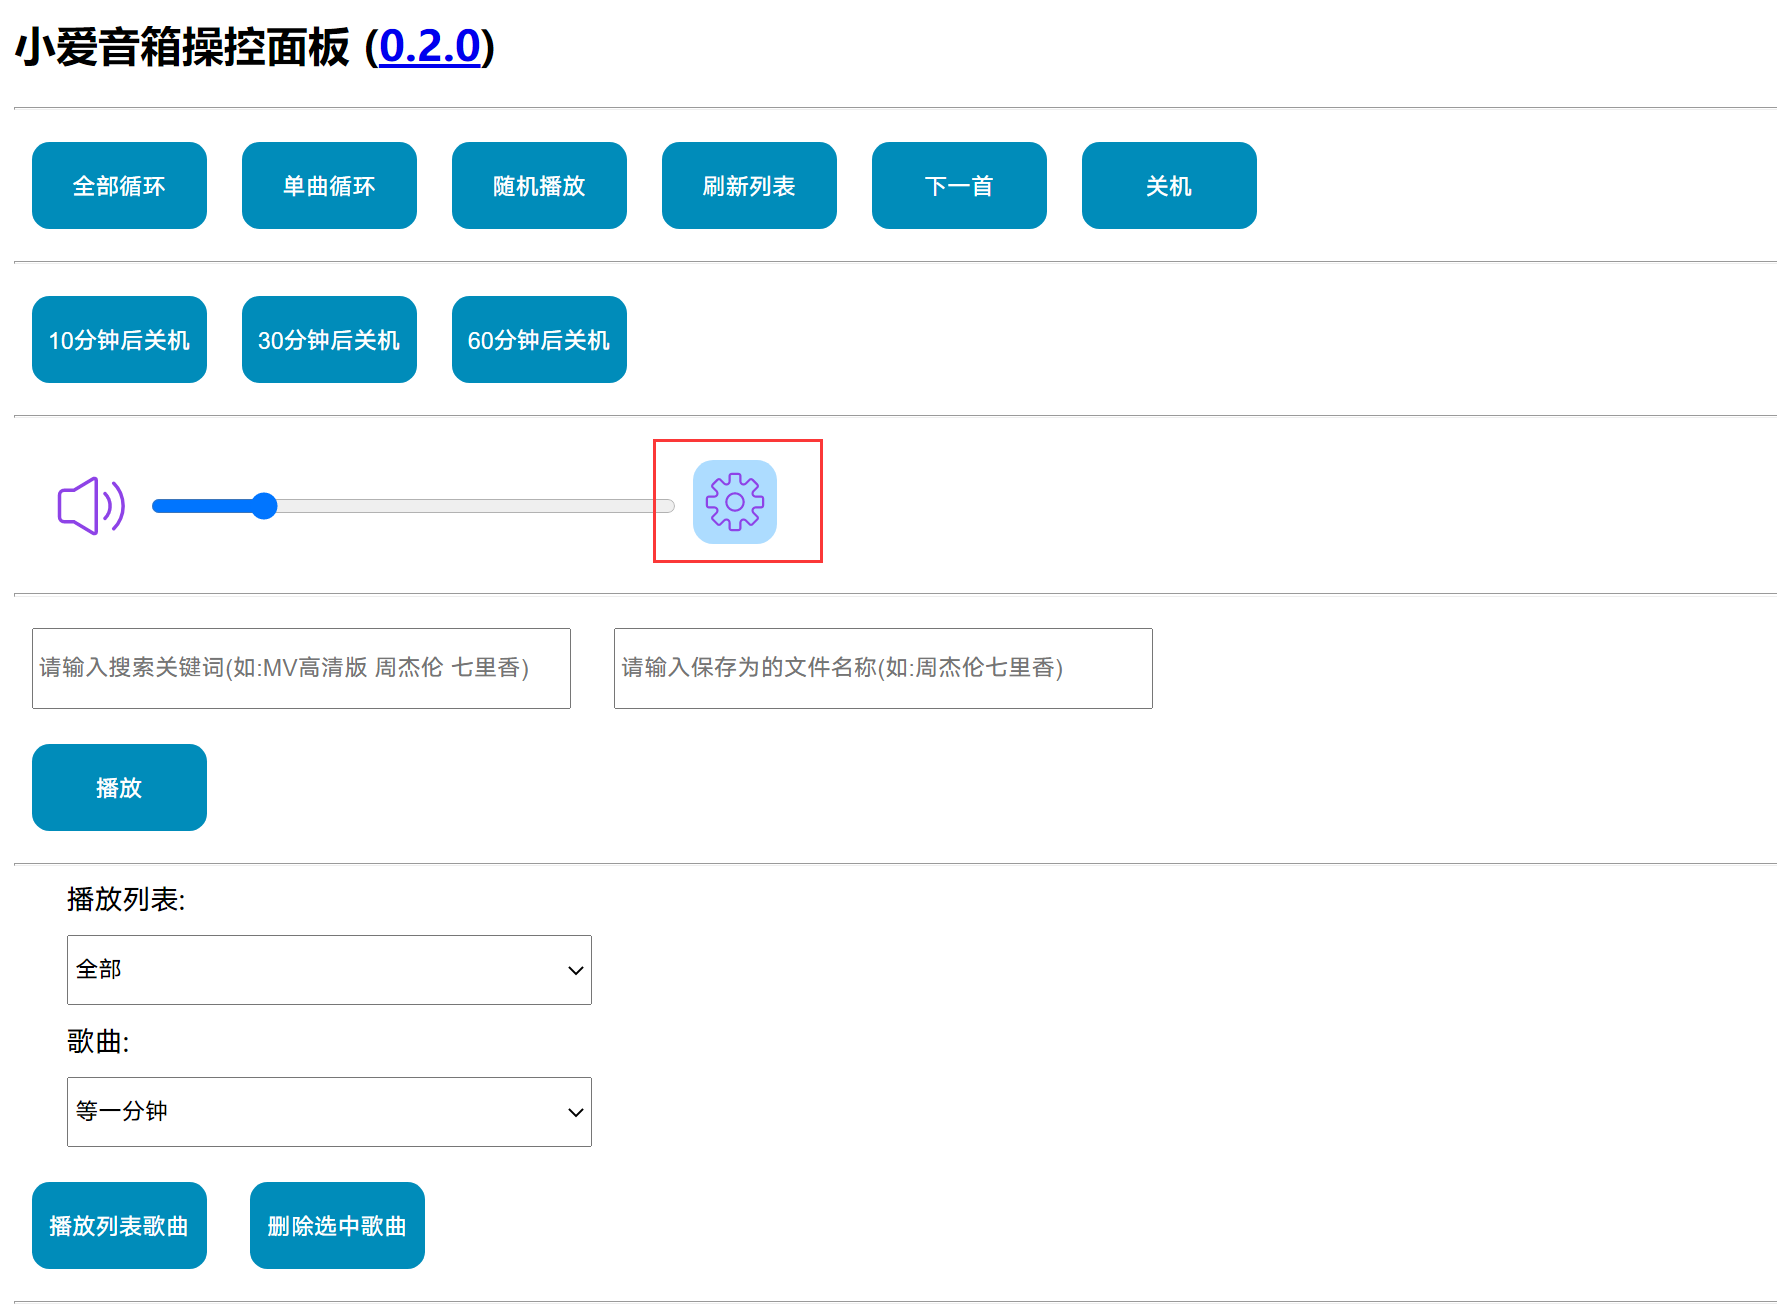Switch to 单曲循环 single repeat
1777x1315 pixels.
329,186
